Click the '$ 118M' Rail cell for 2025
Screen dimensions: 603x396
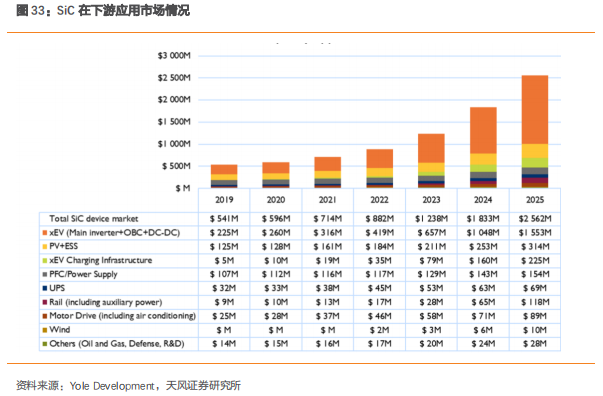[x=535, y=302]
